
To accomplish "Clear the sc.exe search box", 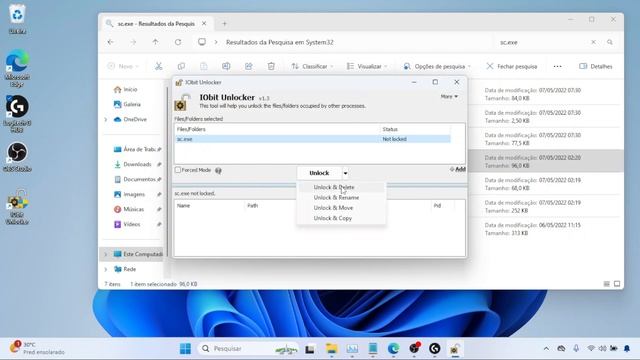I will 593,42.
